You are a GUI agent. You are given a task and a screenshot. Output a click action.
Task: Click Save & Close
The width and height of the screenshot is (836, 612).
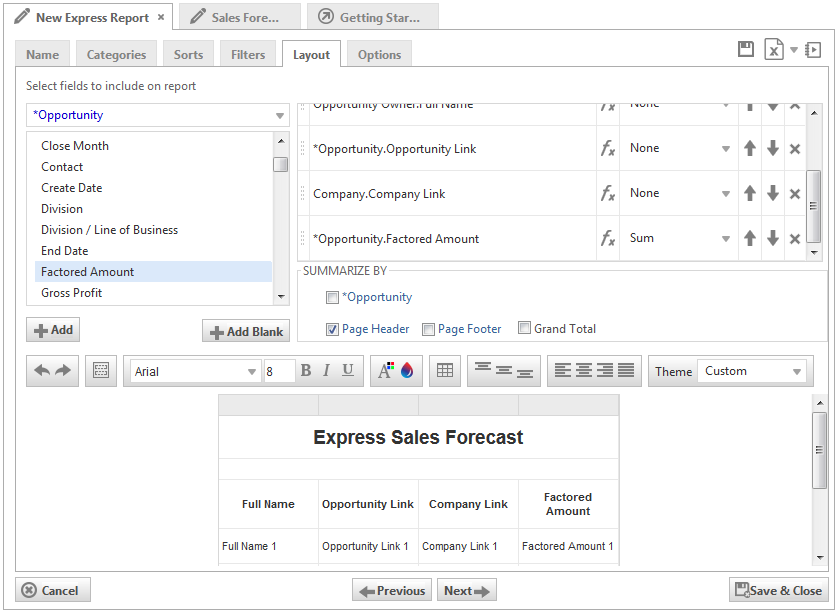[779, 590]
